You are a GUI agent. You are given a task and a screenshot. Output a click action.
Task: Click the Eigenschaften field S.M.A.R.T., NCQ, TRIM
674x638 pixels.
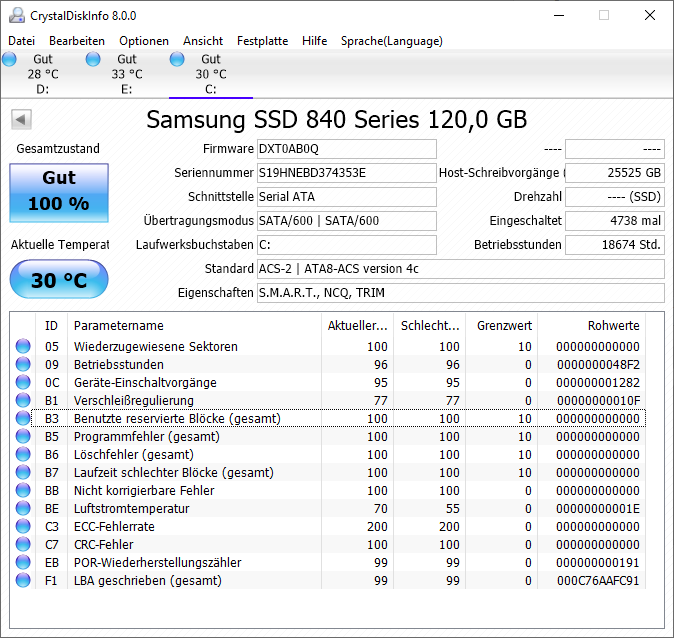coord(461,293)
